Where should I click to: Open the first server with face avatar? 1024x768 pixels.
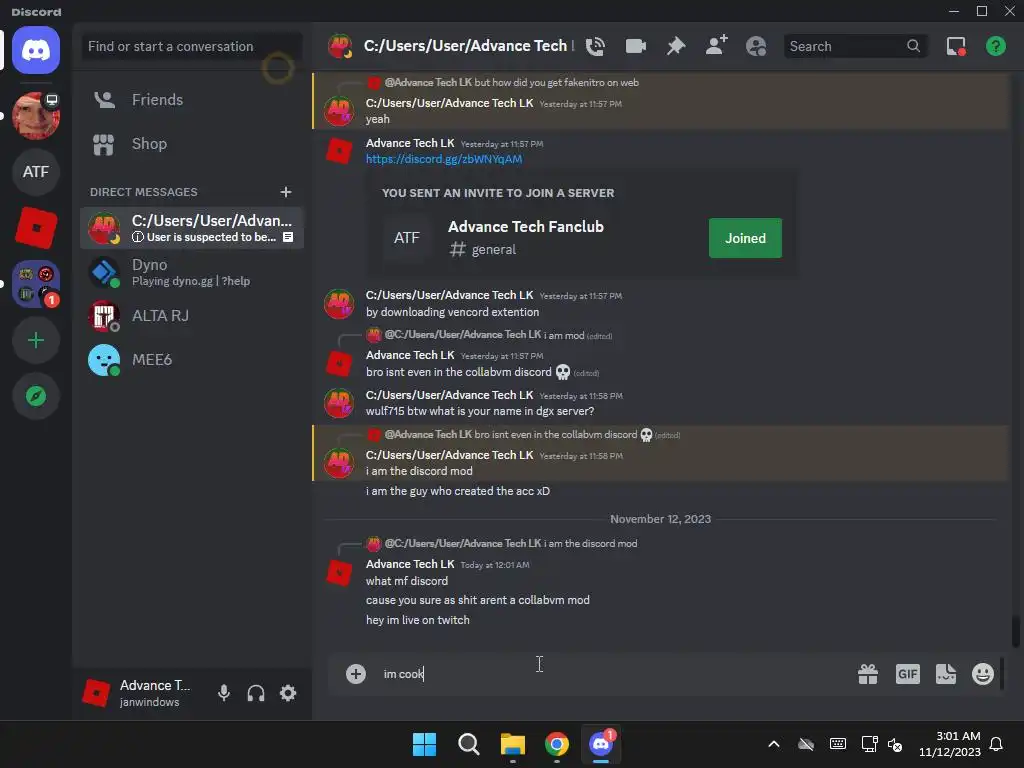click(36, 116)
